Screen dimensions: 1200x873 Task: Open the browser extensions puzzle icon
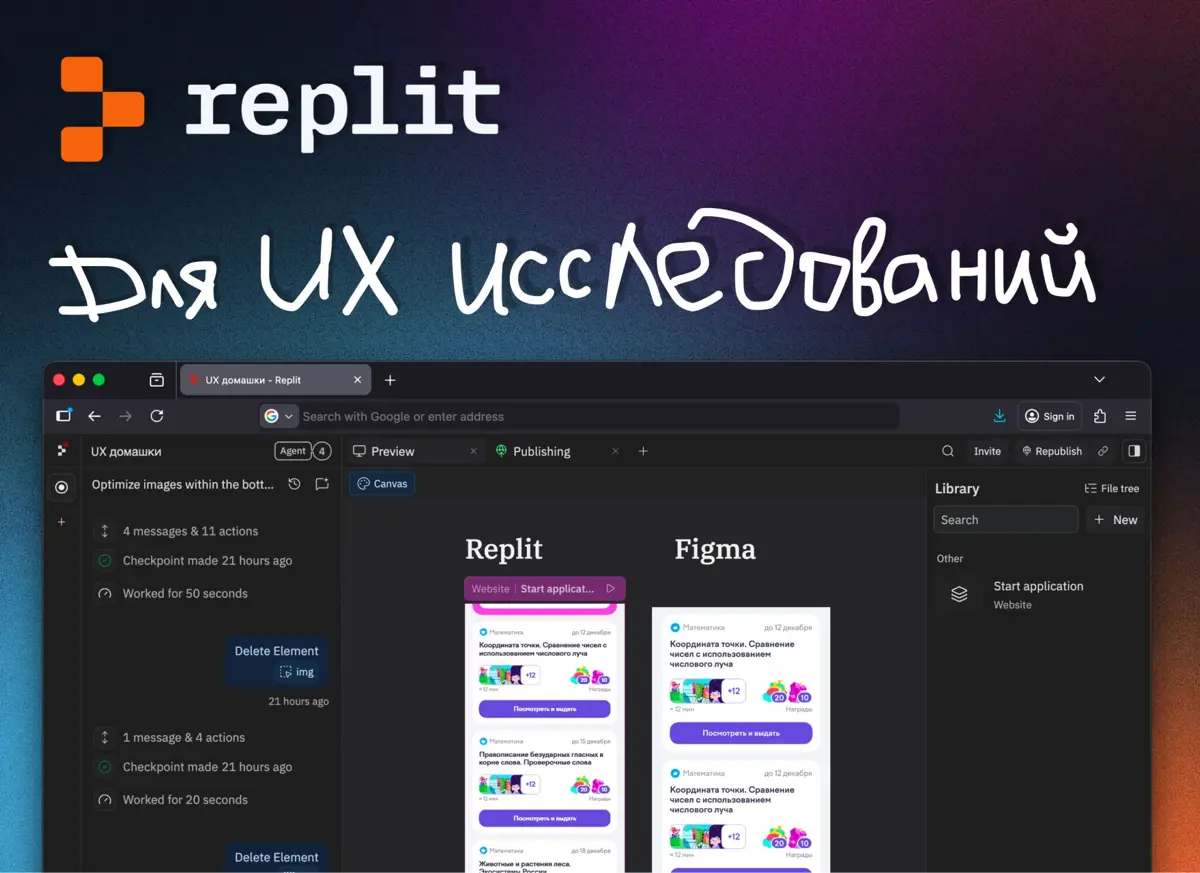click(x=1100, y=416)
